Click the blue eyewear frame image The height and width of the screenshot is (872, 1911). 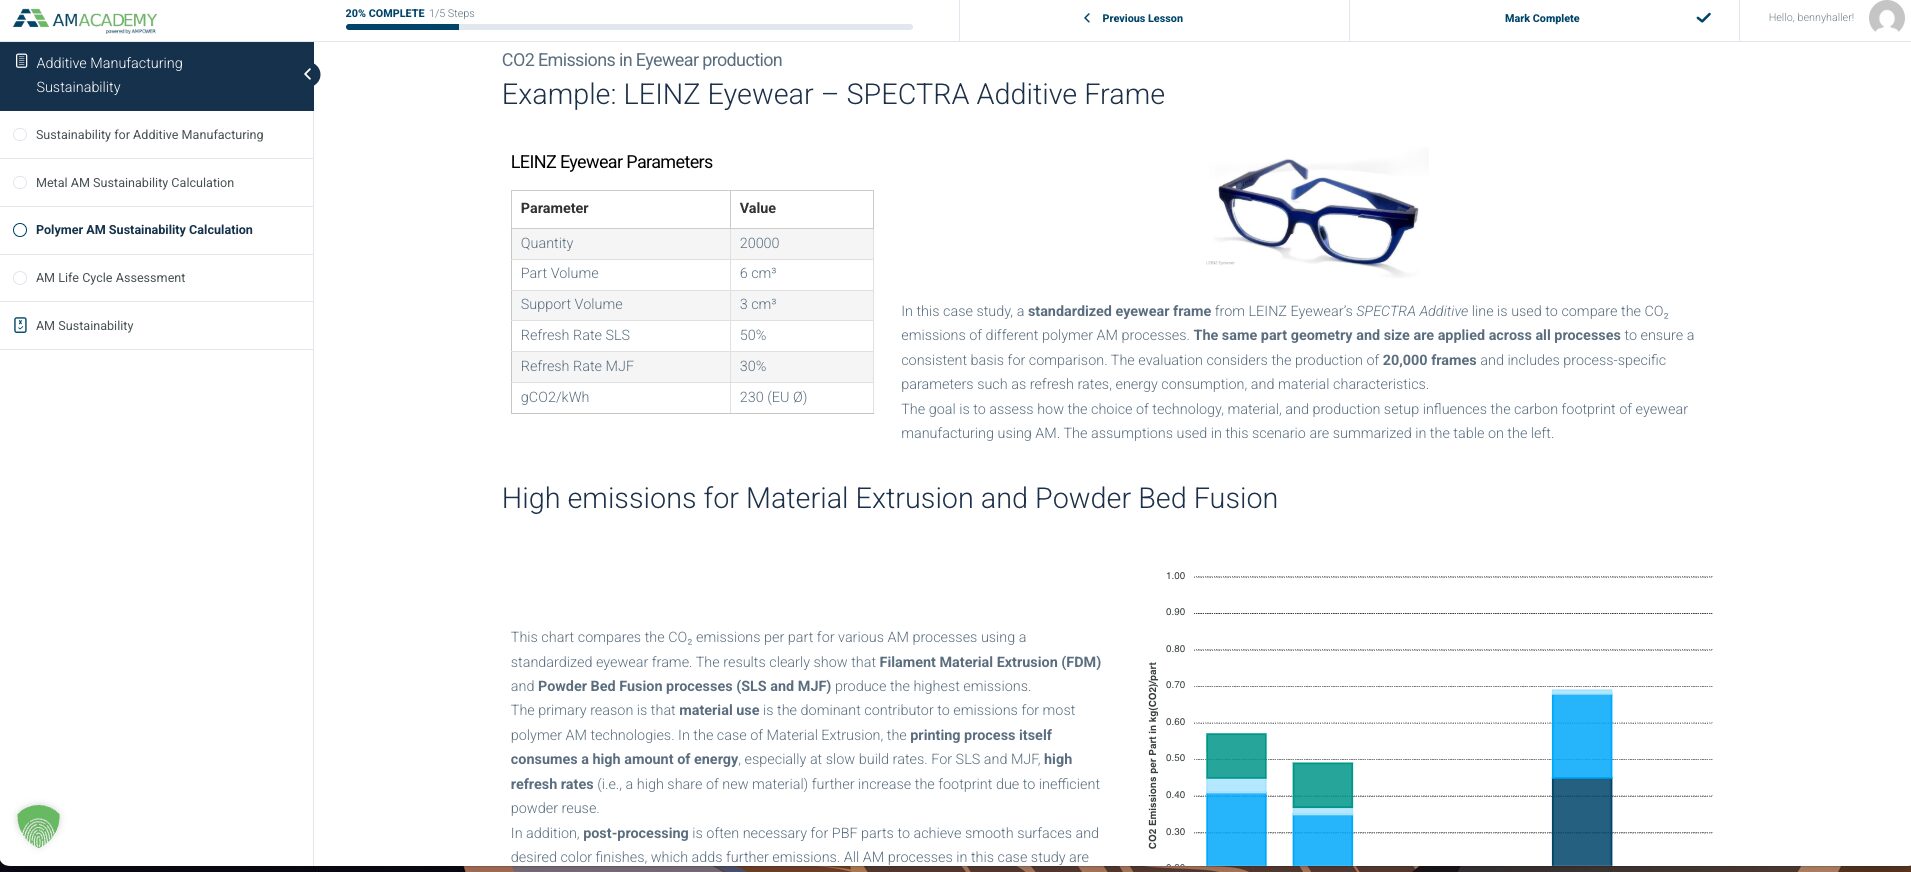coord(1318,213)
